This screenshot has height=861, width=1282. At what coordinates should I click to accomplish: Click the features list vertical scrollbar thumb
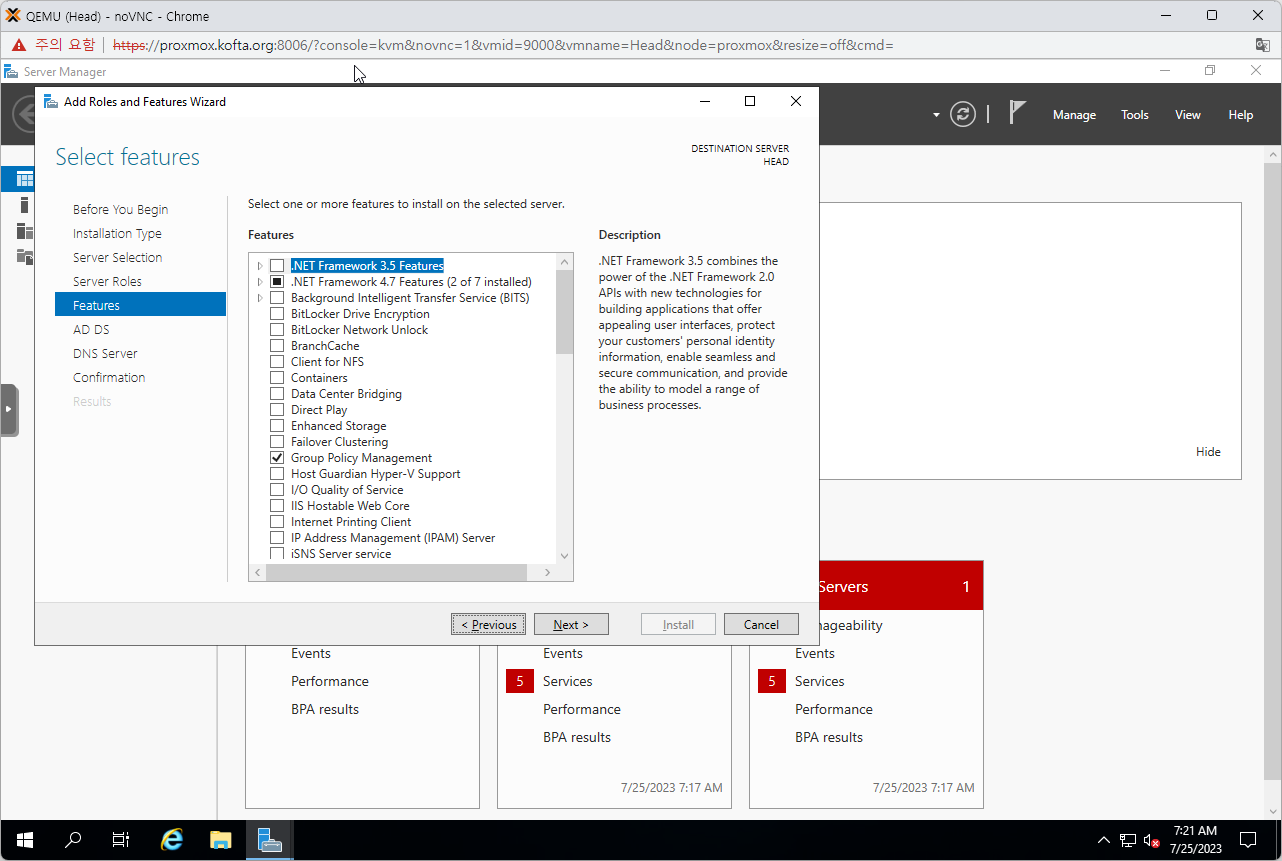click(564, 311)
